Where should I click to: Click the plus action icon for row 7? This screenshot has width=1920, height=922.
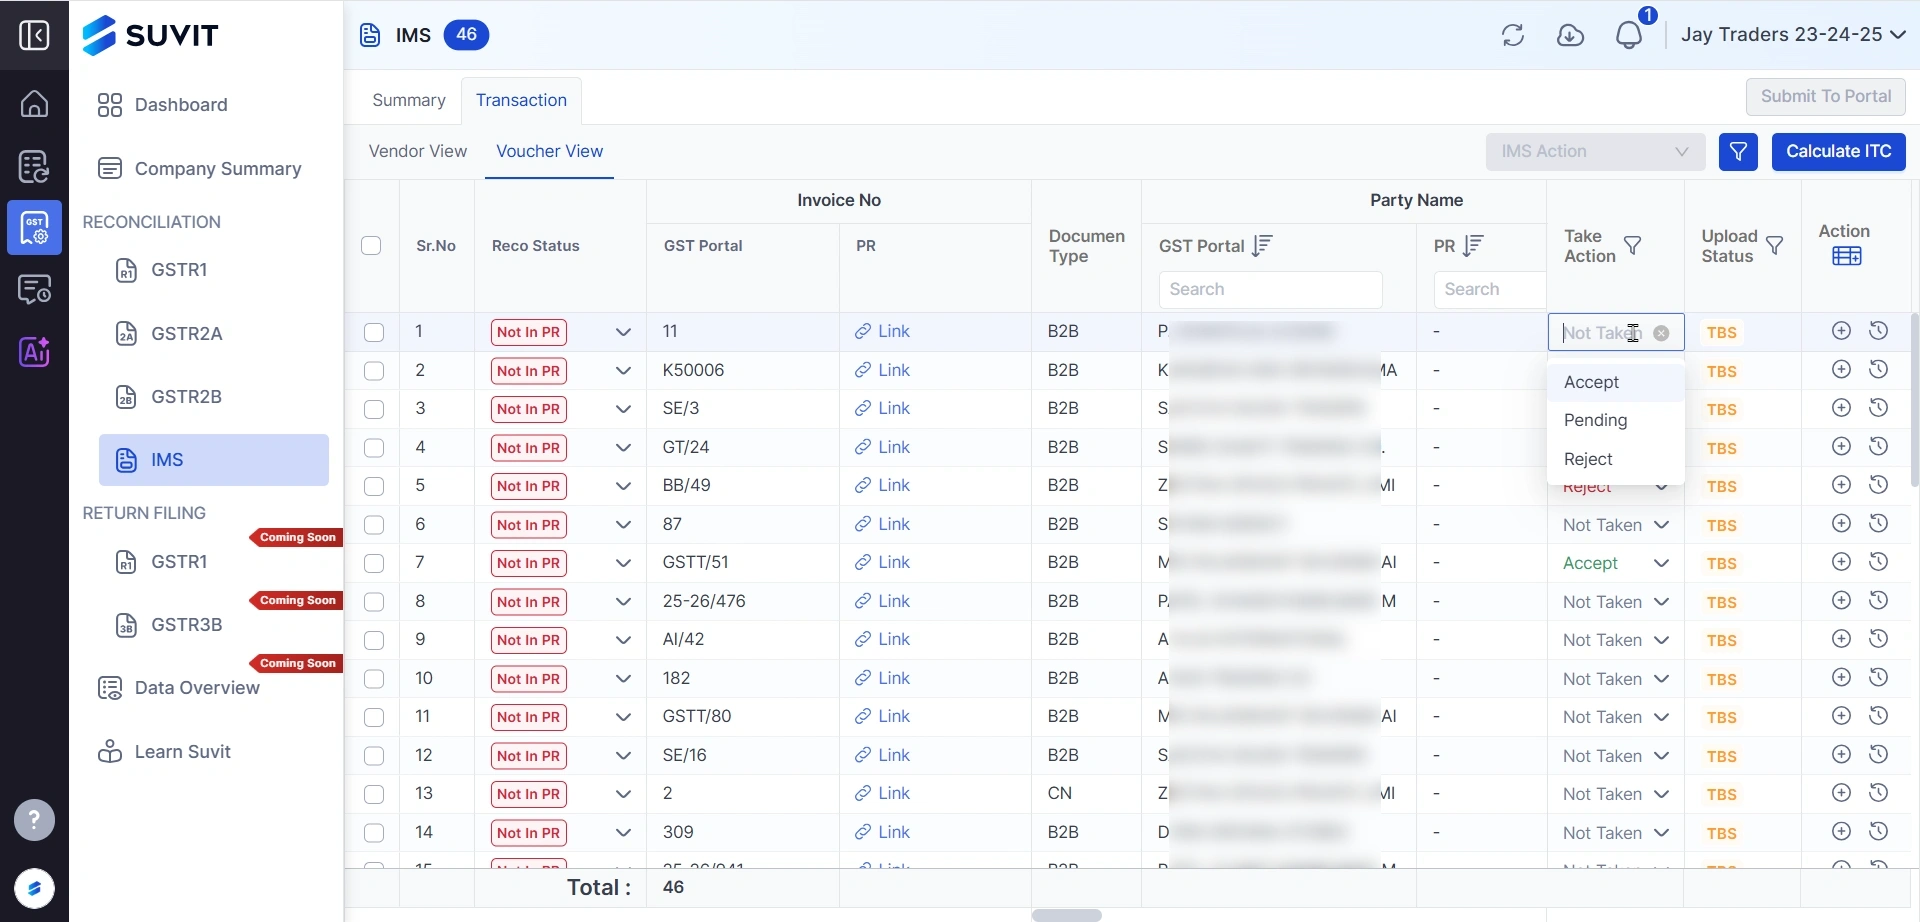tap(1841, 562)
